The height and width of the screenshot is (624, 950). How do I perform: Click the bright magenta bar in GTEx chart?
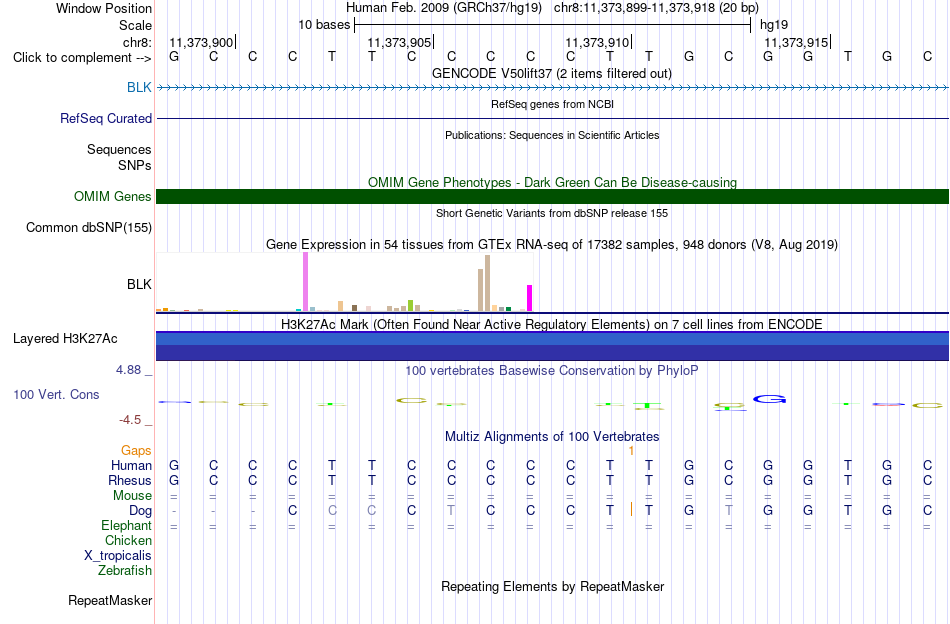click(x=530, y=298)
